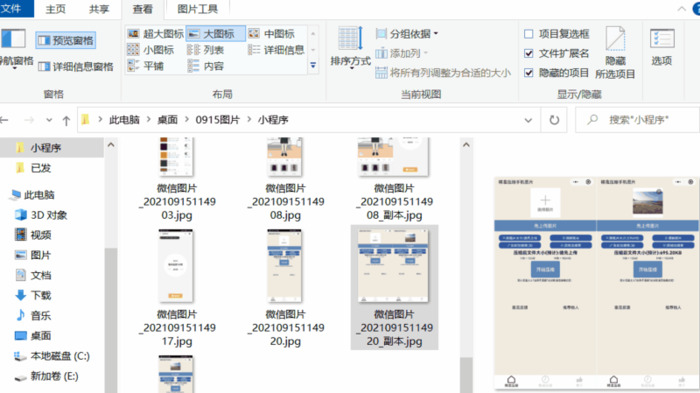The height and width of the screenshot is (393, 700).
Task: Click 将所有列调整为合适的大小 option
Action: [443, 73]
